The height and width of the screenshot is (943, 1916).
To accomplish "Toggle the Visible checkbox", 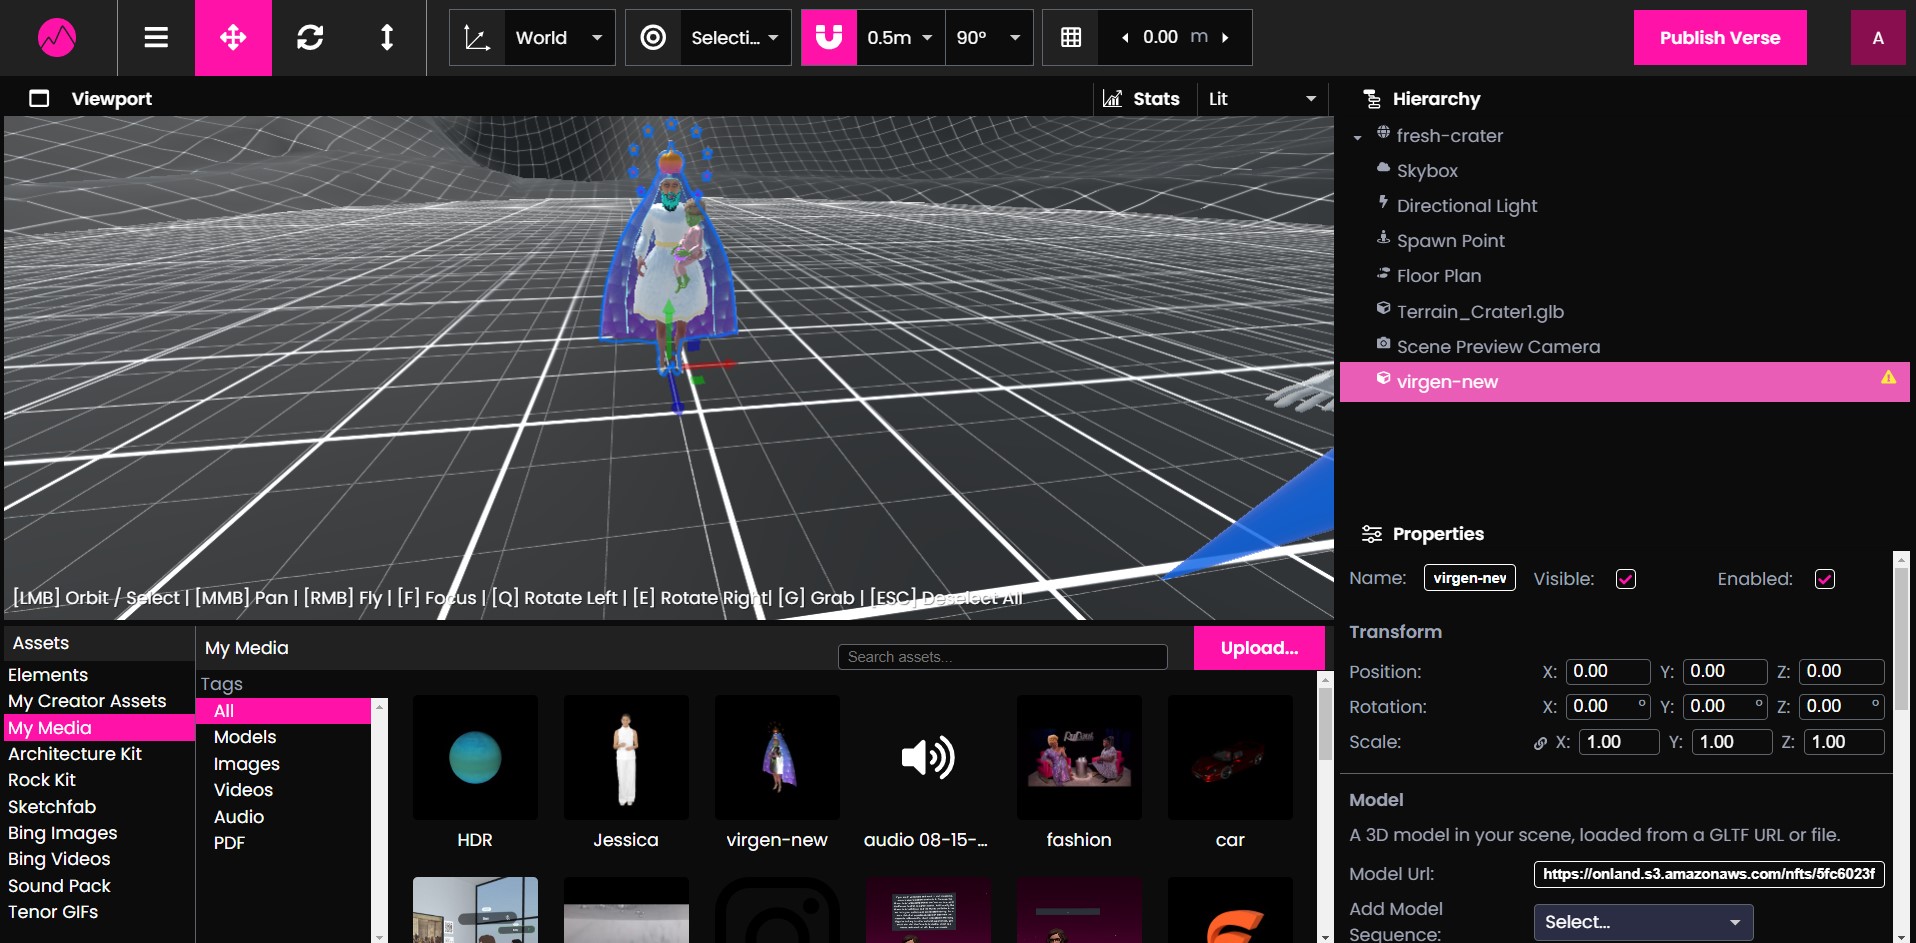I will (1626, 579).
